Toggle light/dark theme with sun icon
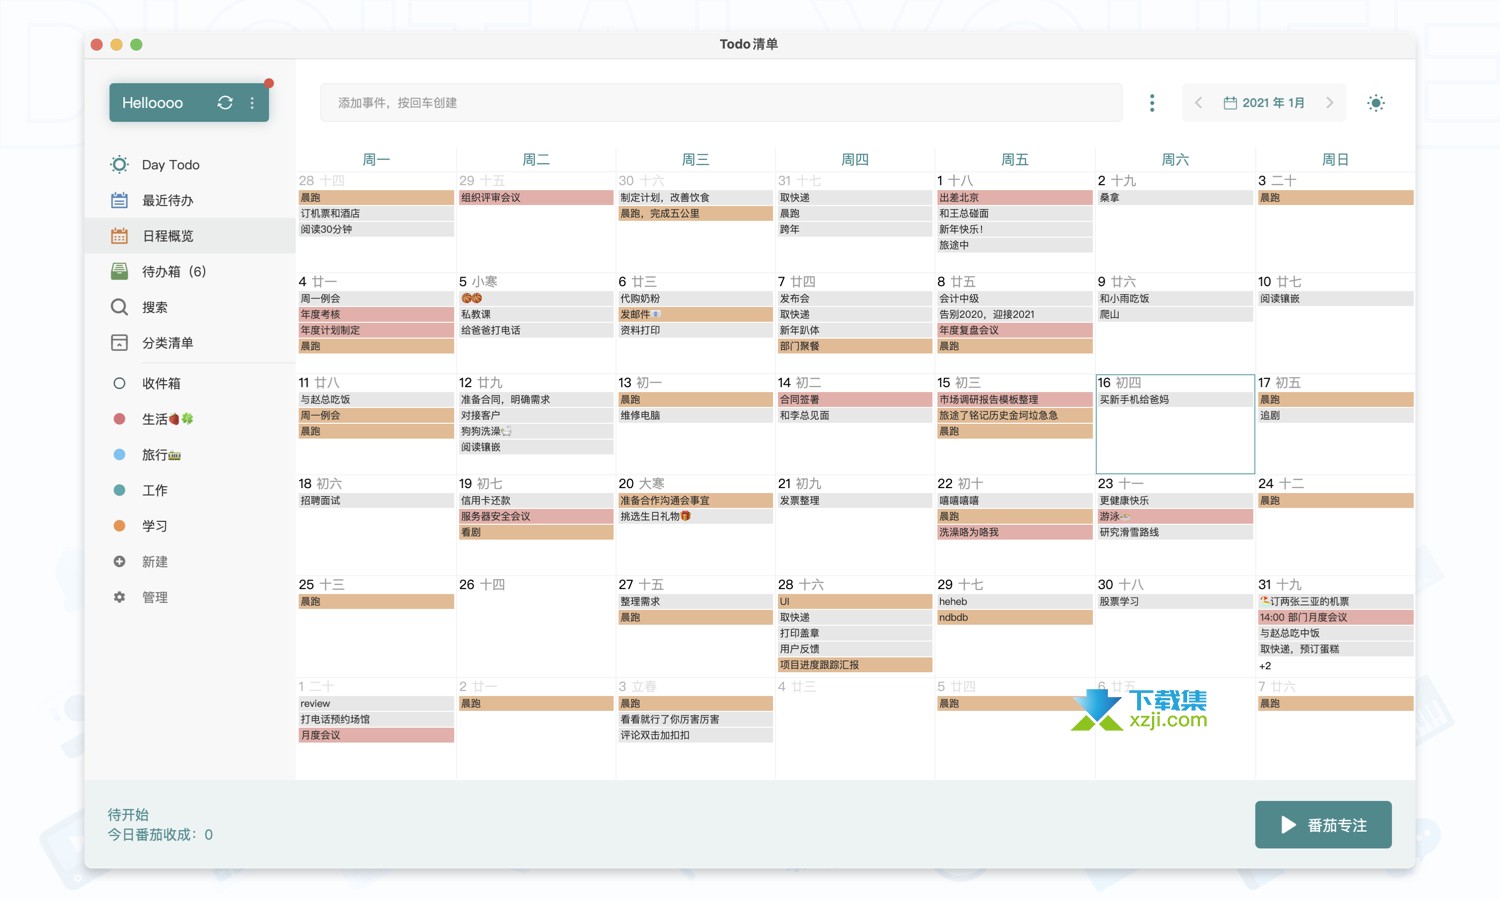The width and height of the screenshot is (1500, 900). coord(1376,103)
